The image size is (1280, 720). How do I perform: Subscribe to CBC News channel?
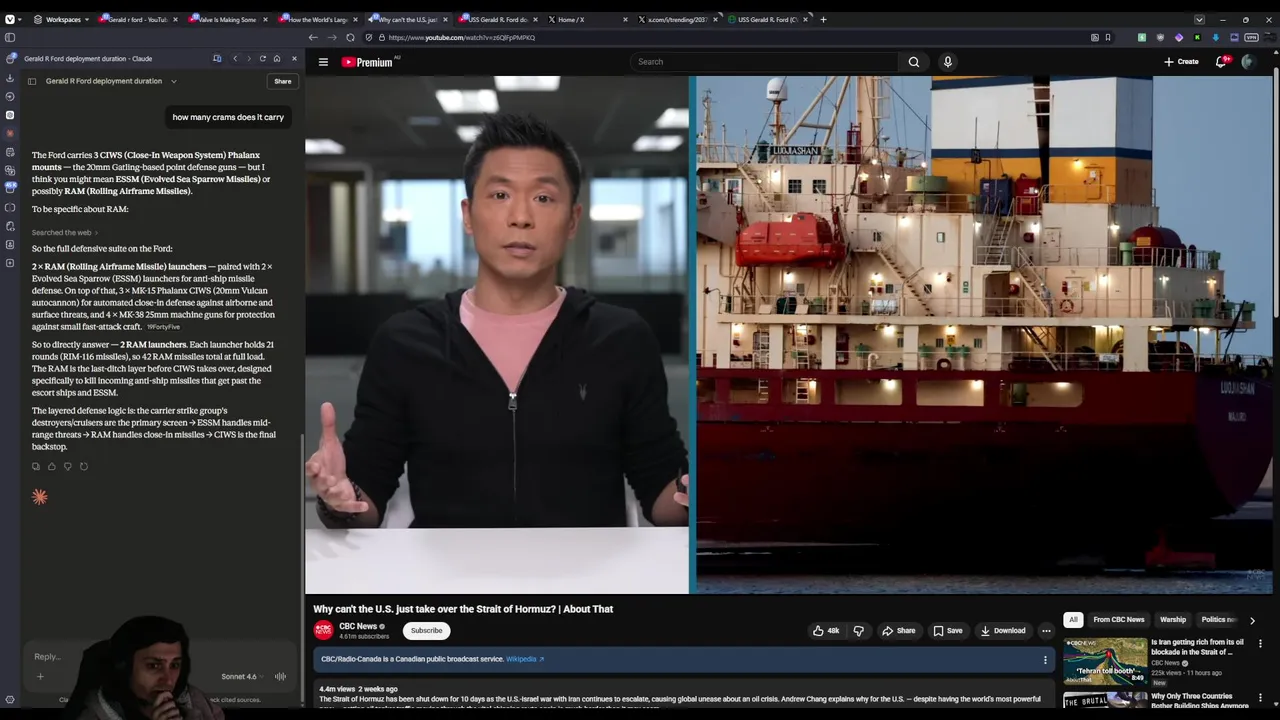click(426, 630)
